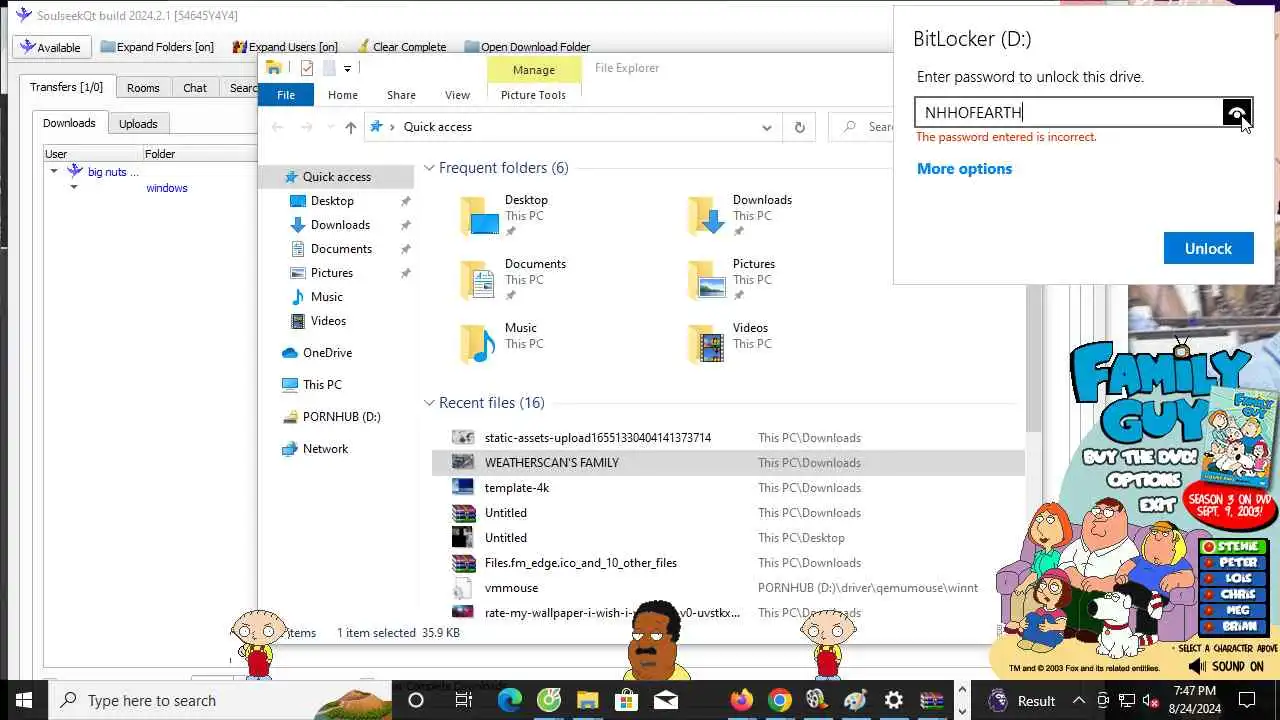Select STEWIE in Family Guy character list
Image resolution: width=1280 pixels, height=720 pixels.
point(1234,547)
